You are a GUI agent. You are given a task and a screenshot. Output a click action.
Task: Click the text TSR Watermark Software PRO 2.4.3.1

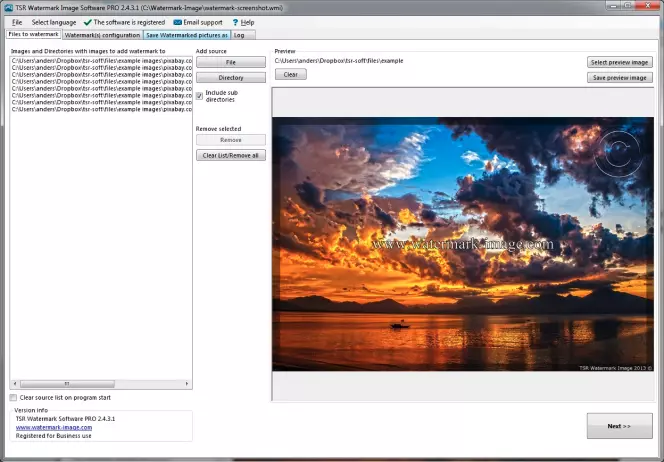tap(65, 419)
